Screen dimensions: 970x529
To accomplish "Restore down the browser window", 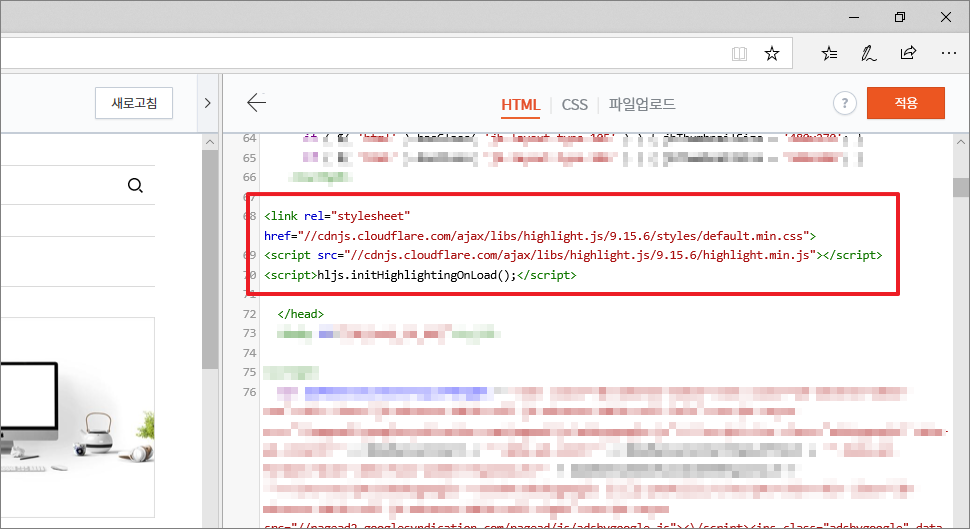I will click(x=900, y=17).
